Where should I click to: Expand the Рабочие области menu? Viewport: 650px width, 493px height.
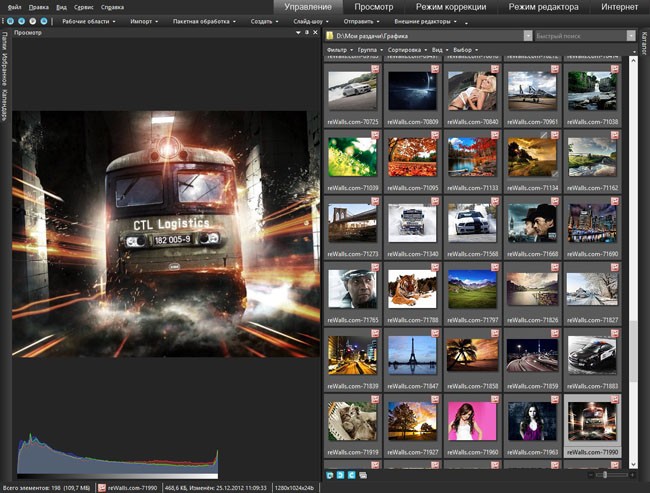[x=88, y=20]
